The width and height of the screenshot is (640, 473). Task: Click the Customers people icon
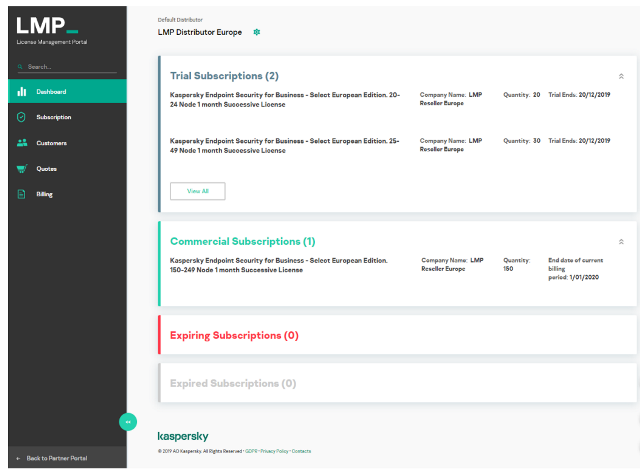tap(21, 143)
